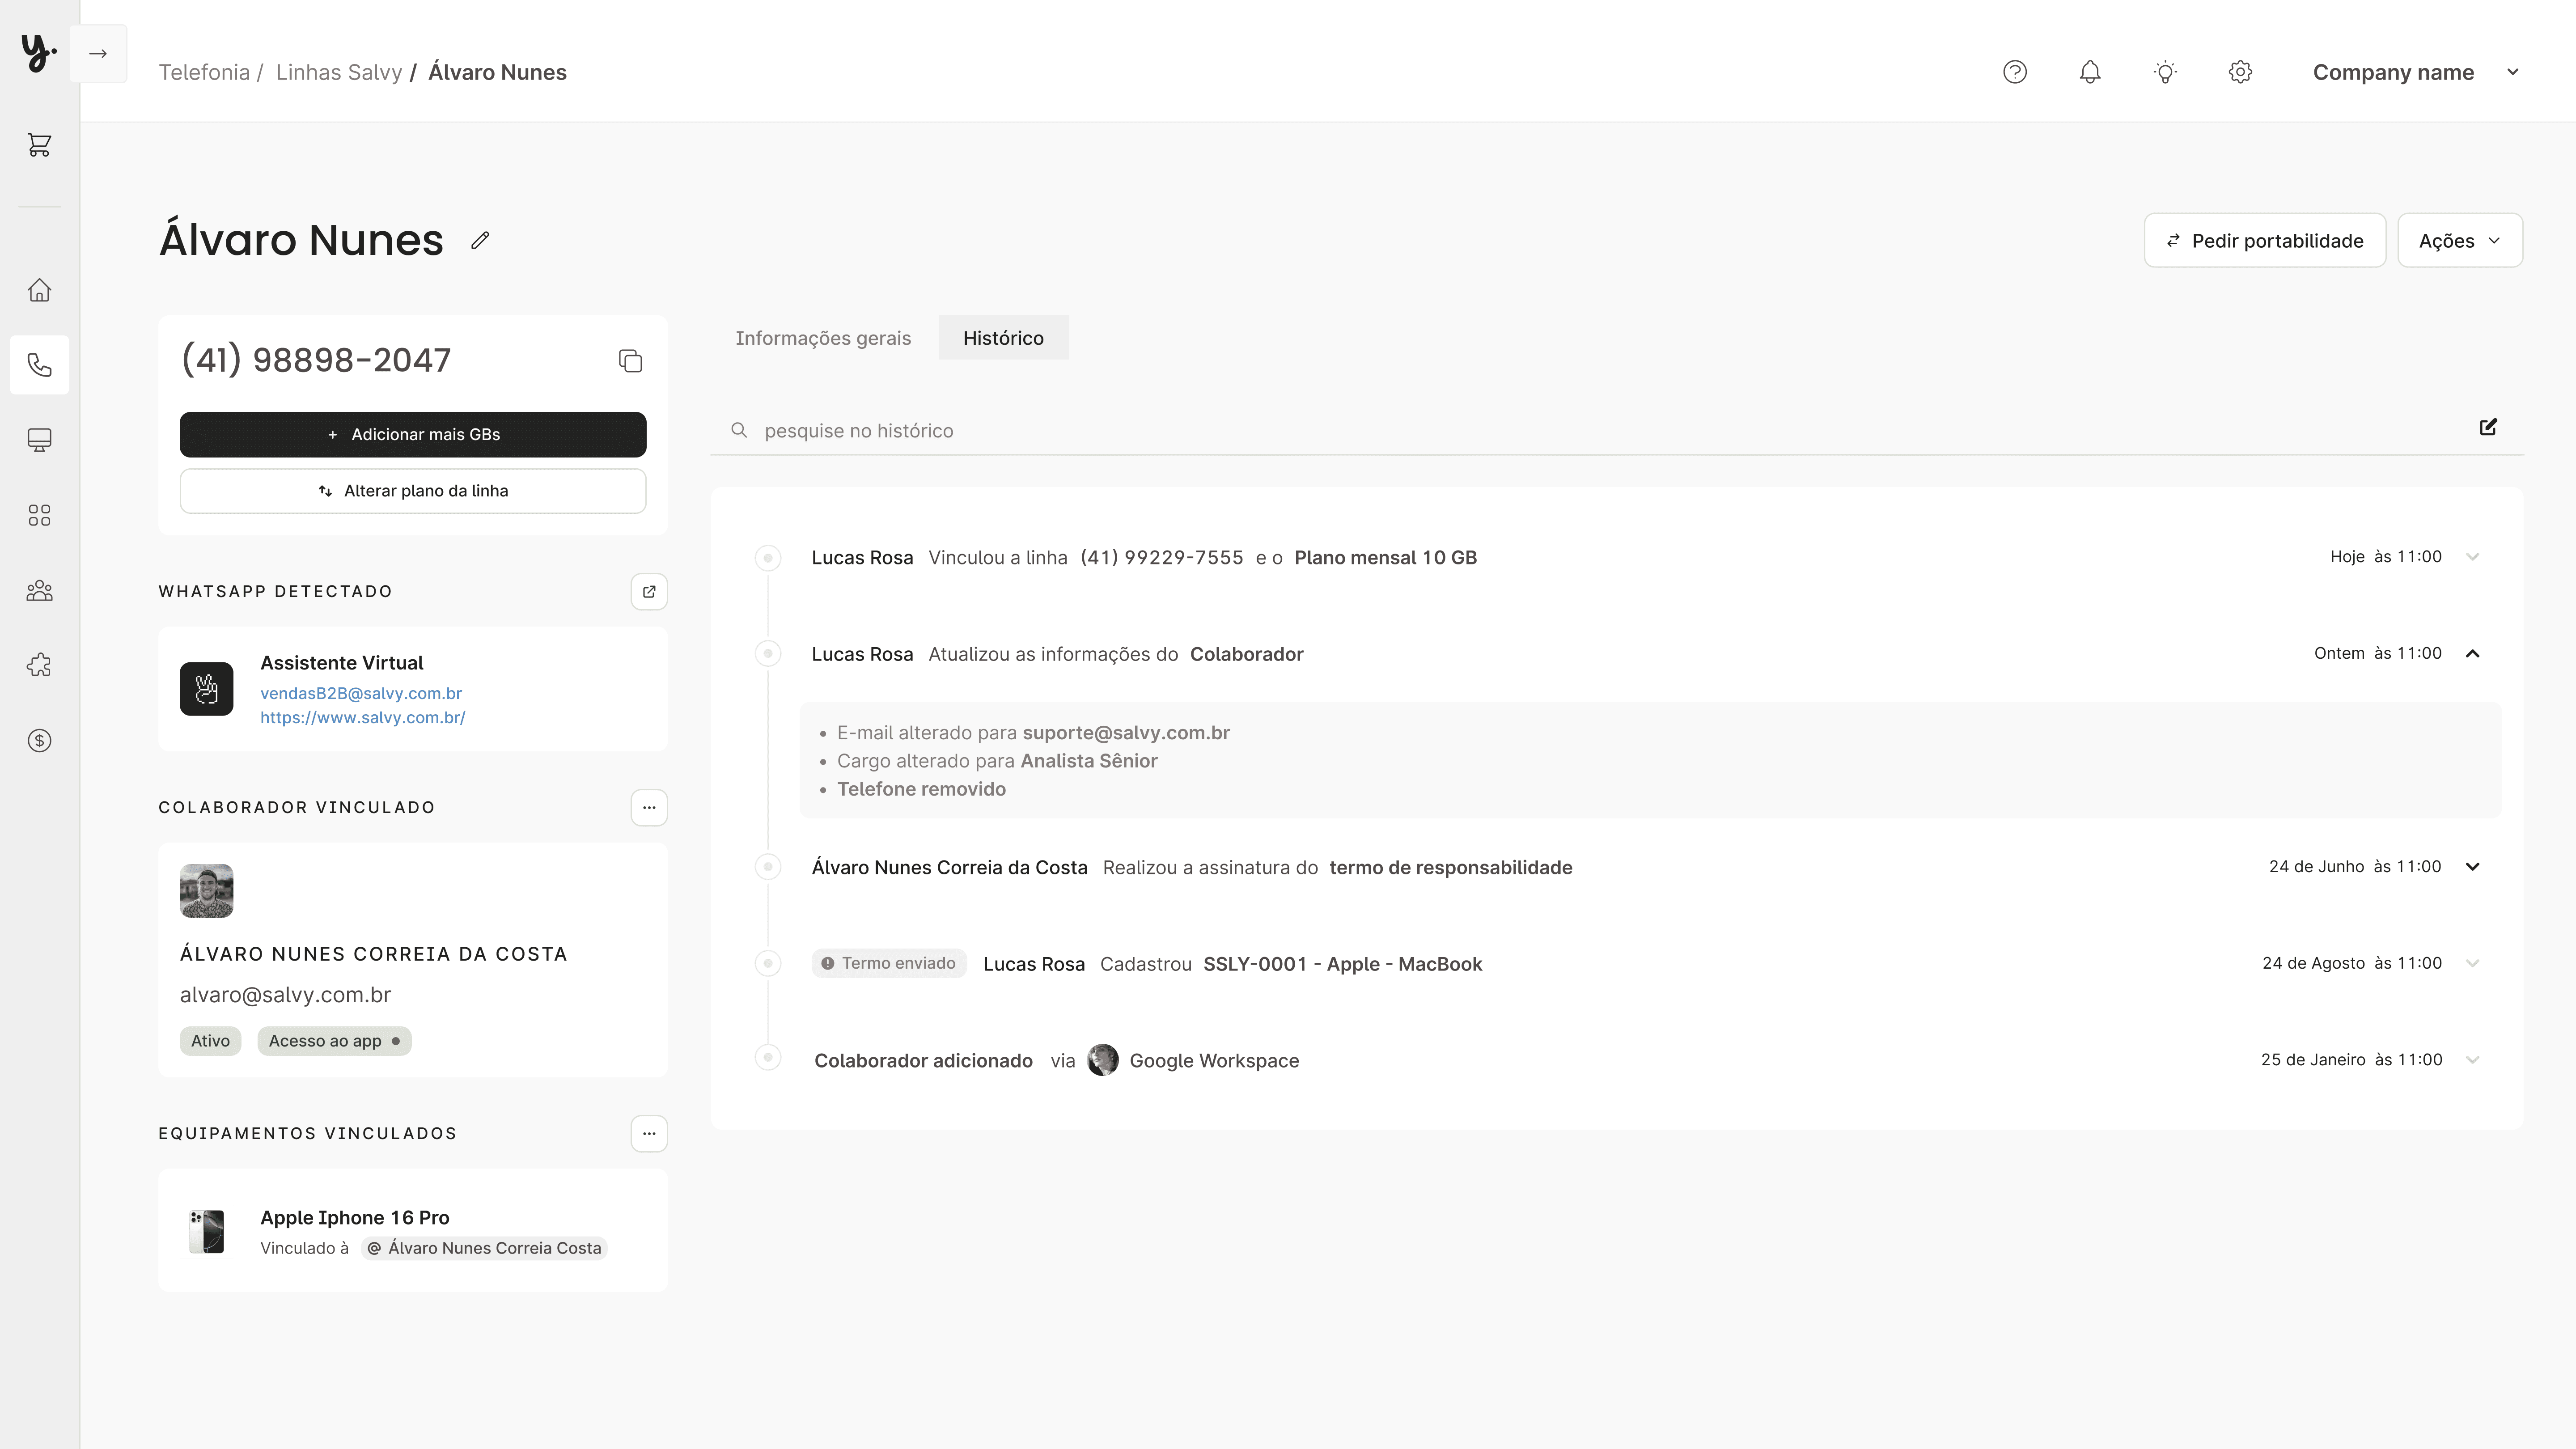Click the edit note icon in history search
This screenshot has width=2576, height=1449.
pos(2488,427)
